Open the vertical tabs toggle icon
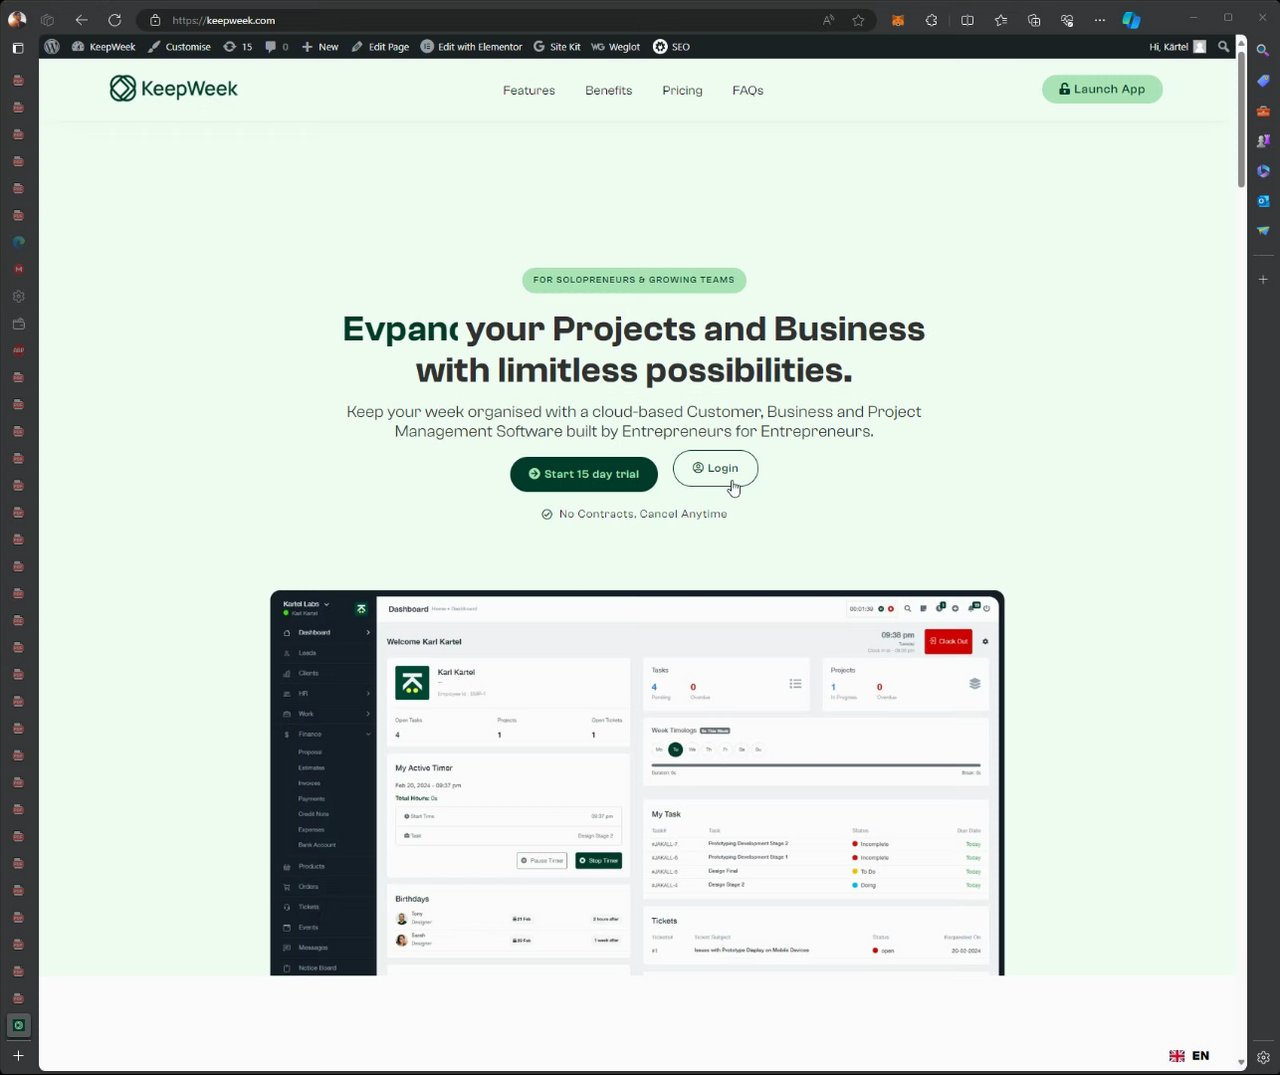This screenshot has height=1075, width=1280. (18, 47)
